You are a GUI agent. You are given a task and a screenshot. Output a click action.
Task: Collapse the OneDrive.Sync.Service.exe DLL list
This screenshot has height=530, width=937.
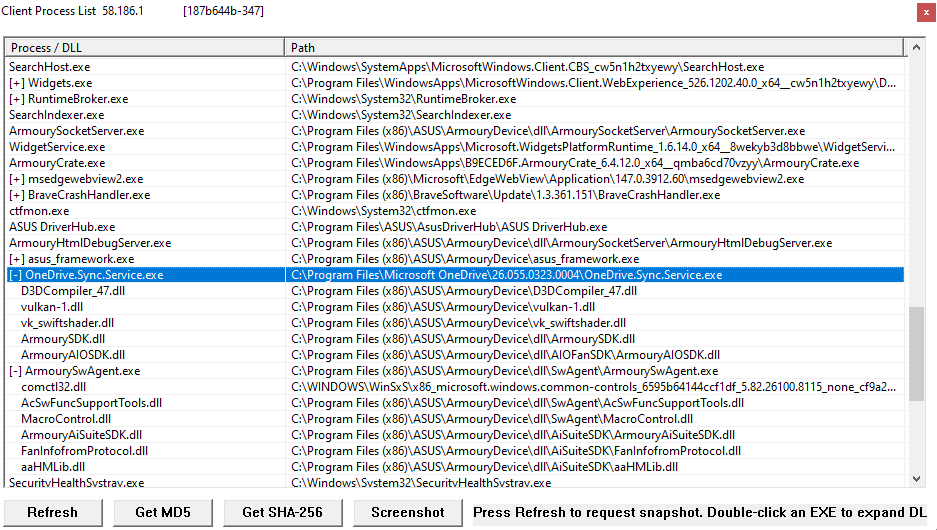coord(16,275)
